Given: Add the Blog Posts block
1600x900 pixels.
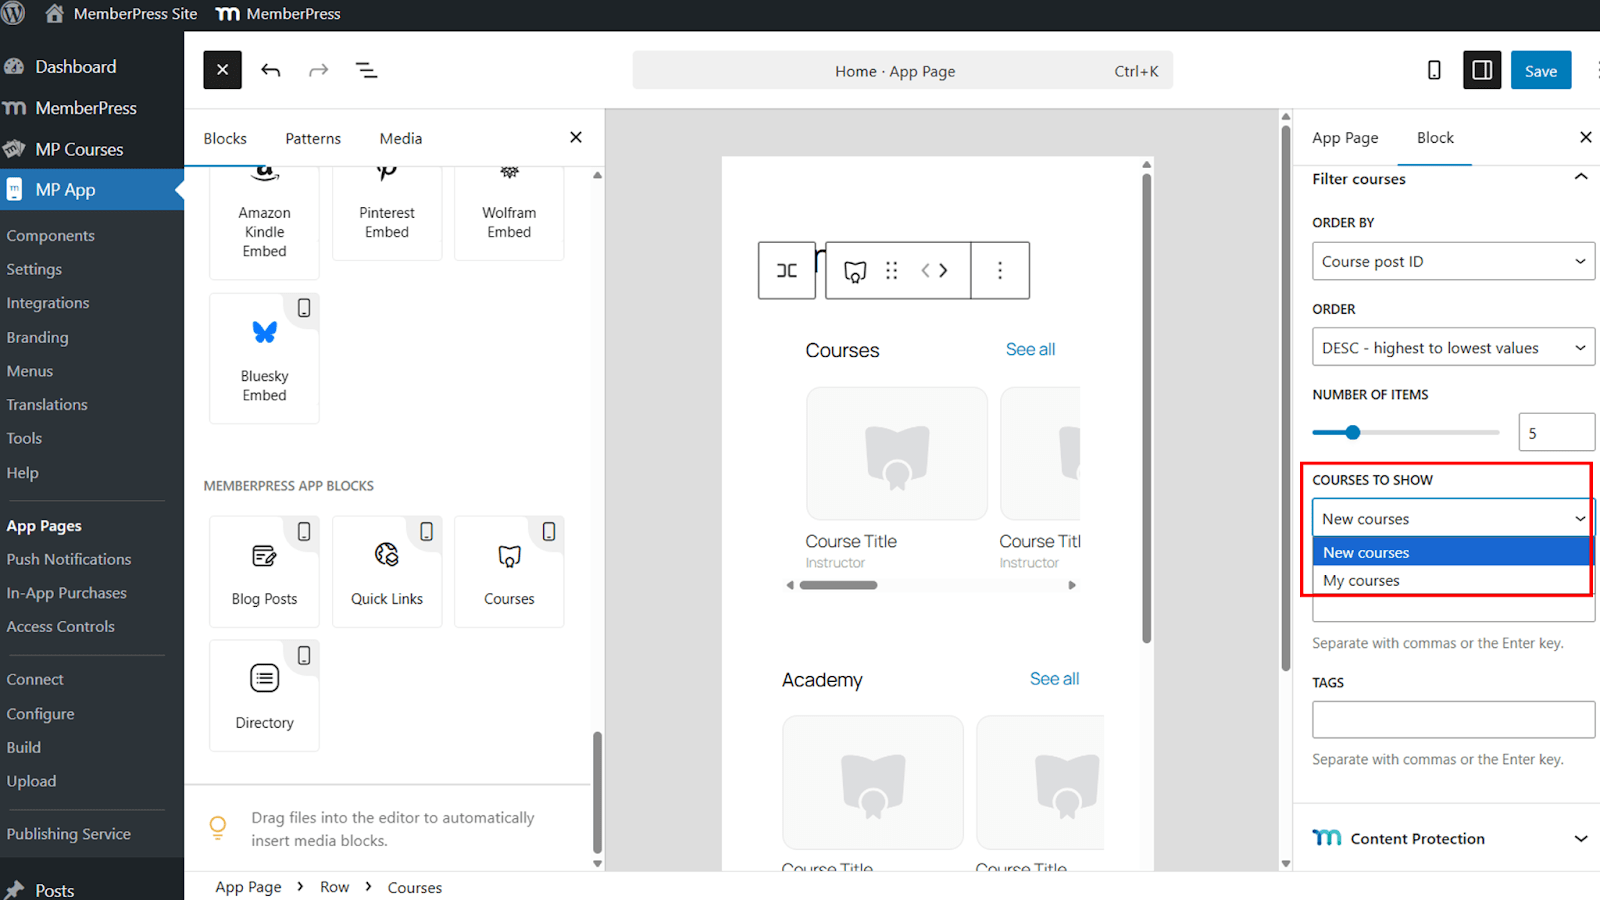Looking at the screenshot, I should pos(264,572).
